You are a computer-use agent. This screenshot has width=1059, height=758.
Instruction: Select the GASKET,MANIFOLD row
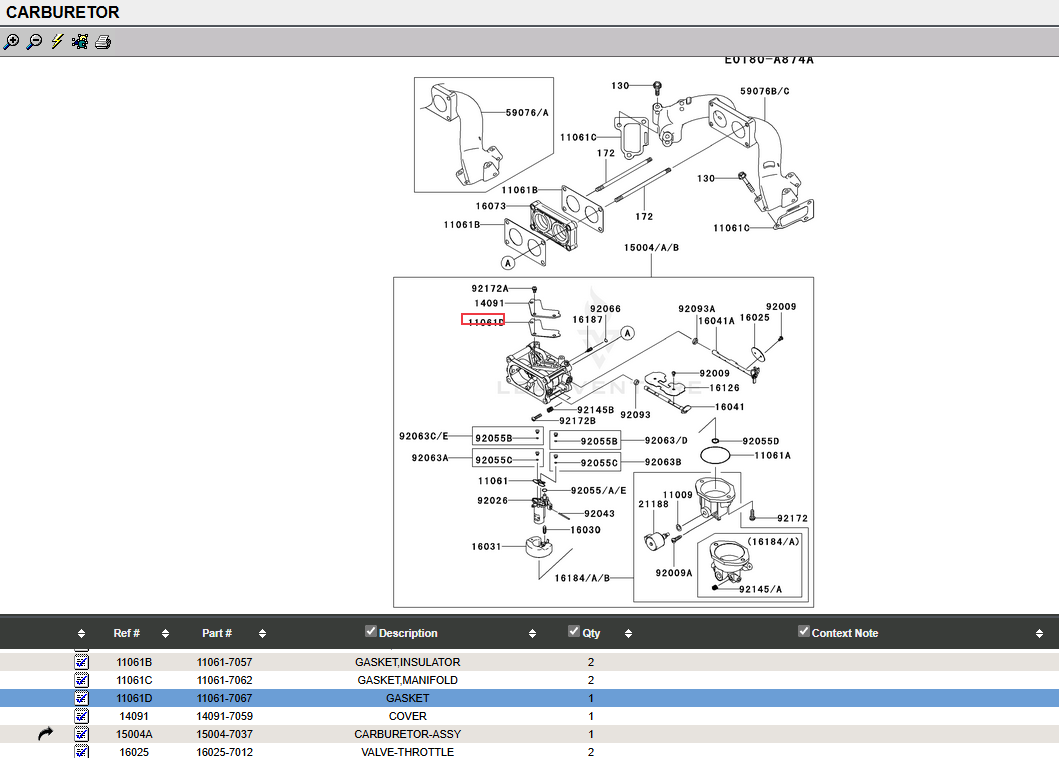407,680
